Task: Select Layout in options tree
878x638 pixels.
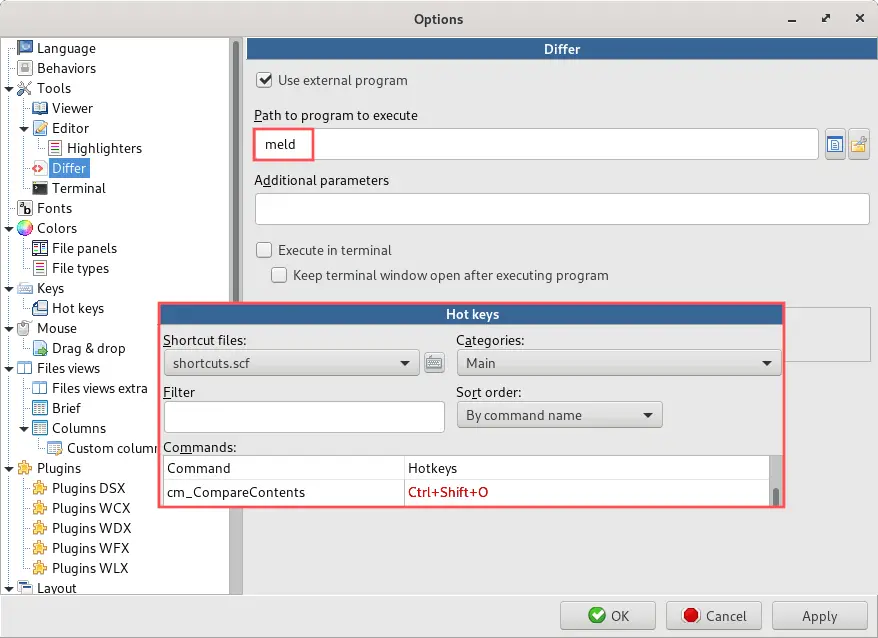Action: pyautogui.click(x=57, y=588)
